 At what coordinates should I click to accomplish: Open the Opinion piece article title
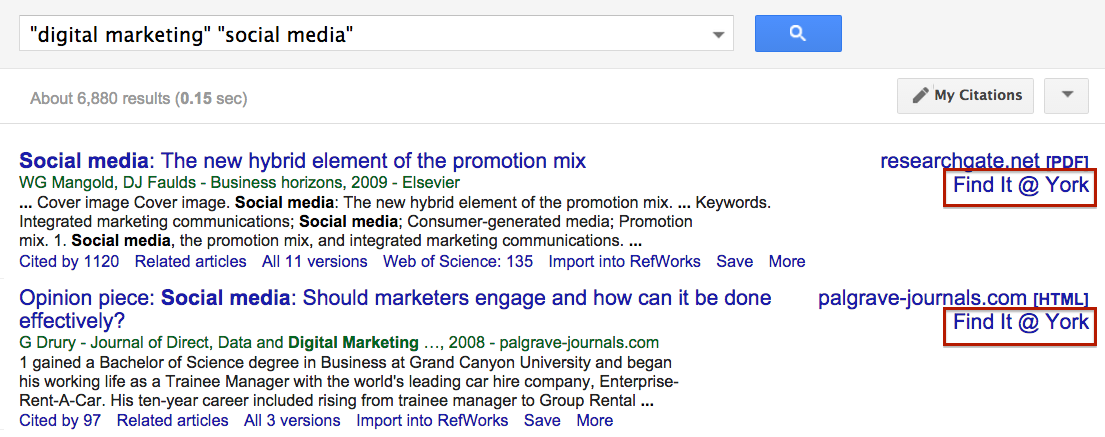[395, 309]
